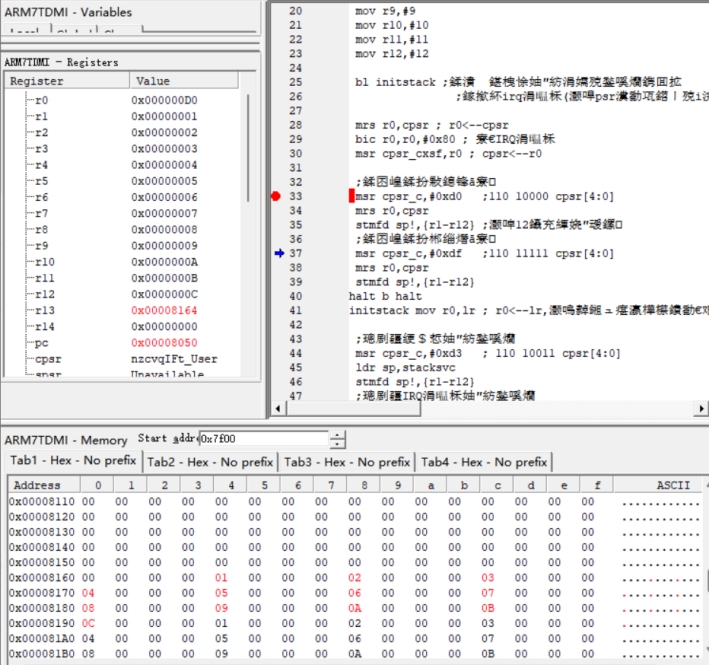Select register r0 row
This screenshot has width=709, height=665.
click(122, 100)
